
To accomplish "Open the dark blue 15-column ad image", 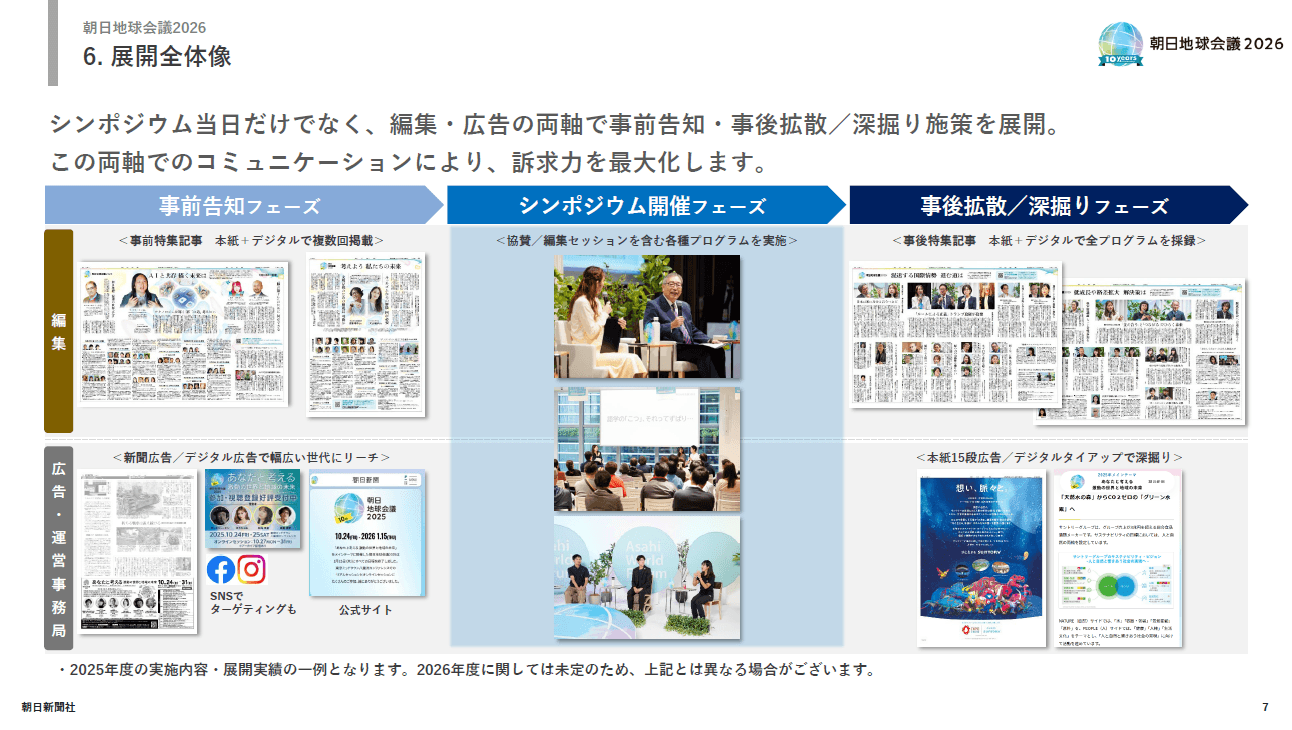I will coord(982,557).
